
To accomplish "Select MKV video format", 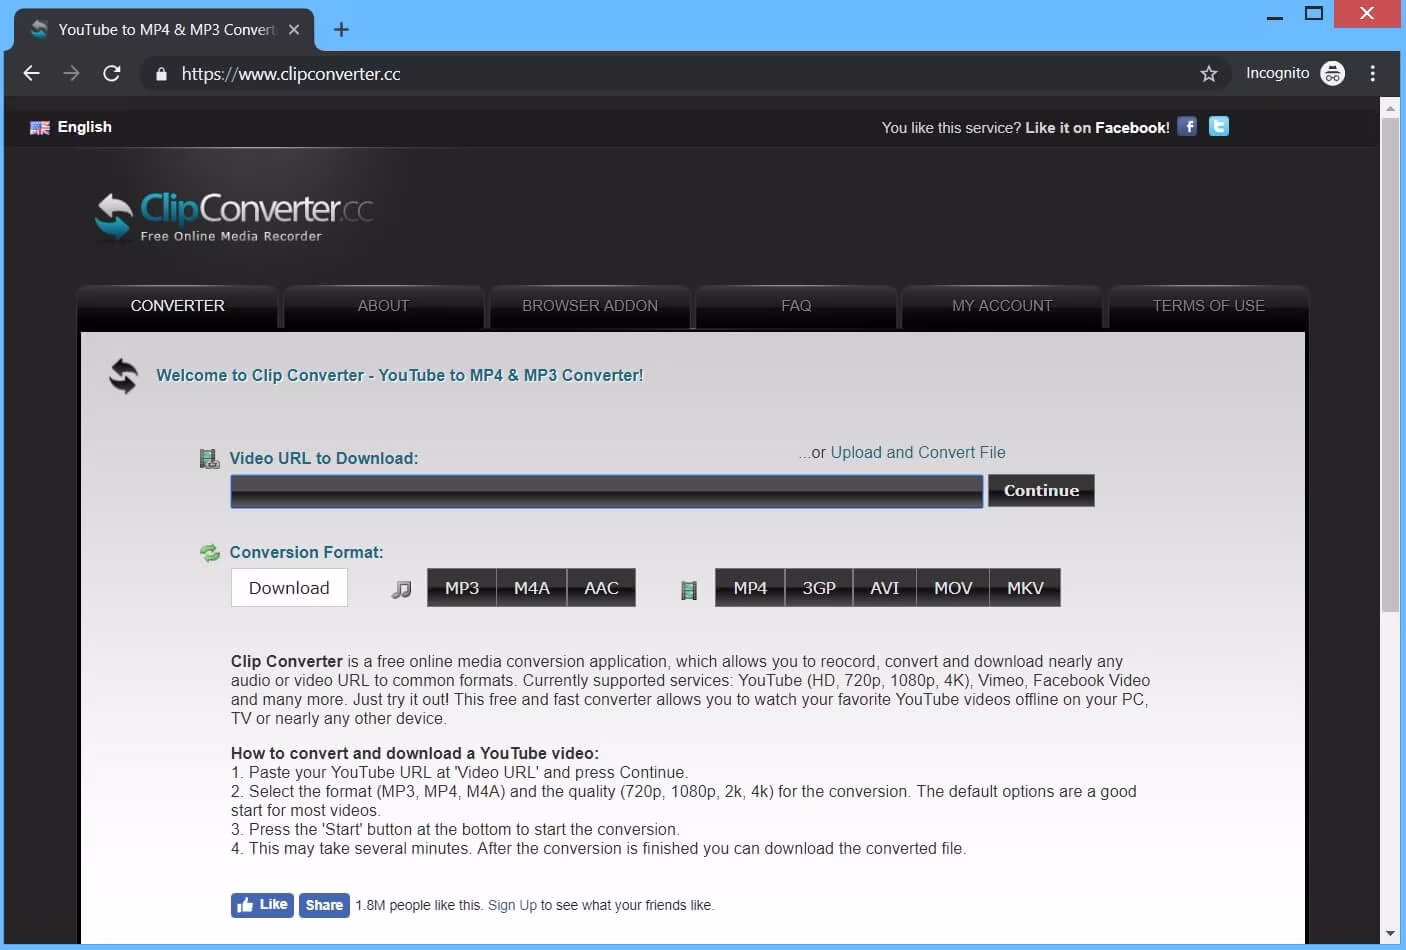I will [x=1025, y=588].
